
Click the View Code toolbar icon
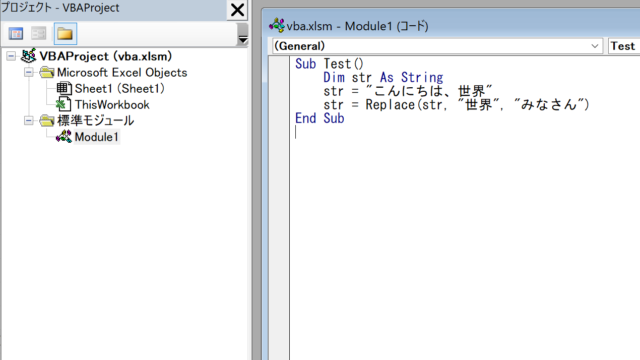pyautogui.click(x=16, y=33)
